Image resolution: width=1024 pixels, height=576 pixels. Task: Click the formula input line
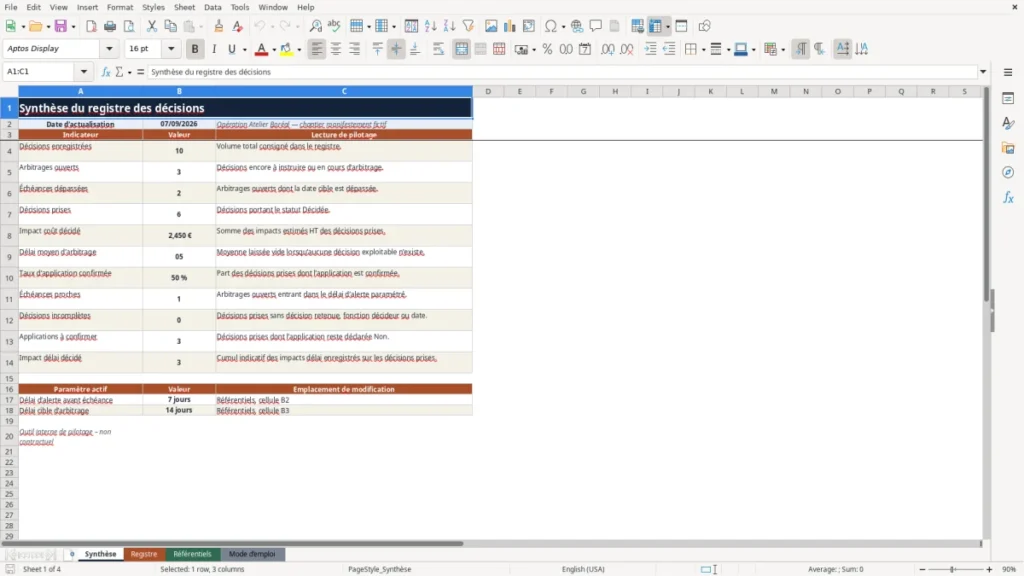(x=561, y=72)
